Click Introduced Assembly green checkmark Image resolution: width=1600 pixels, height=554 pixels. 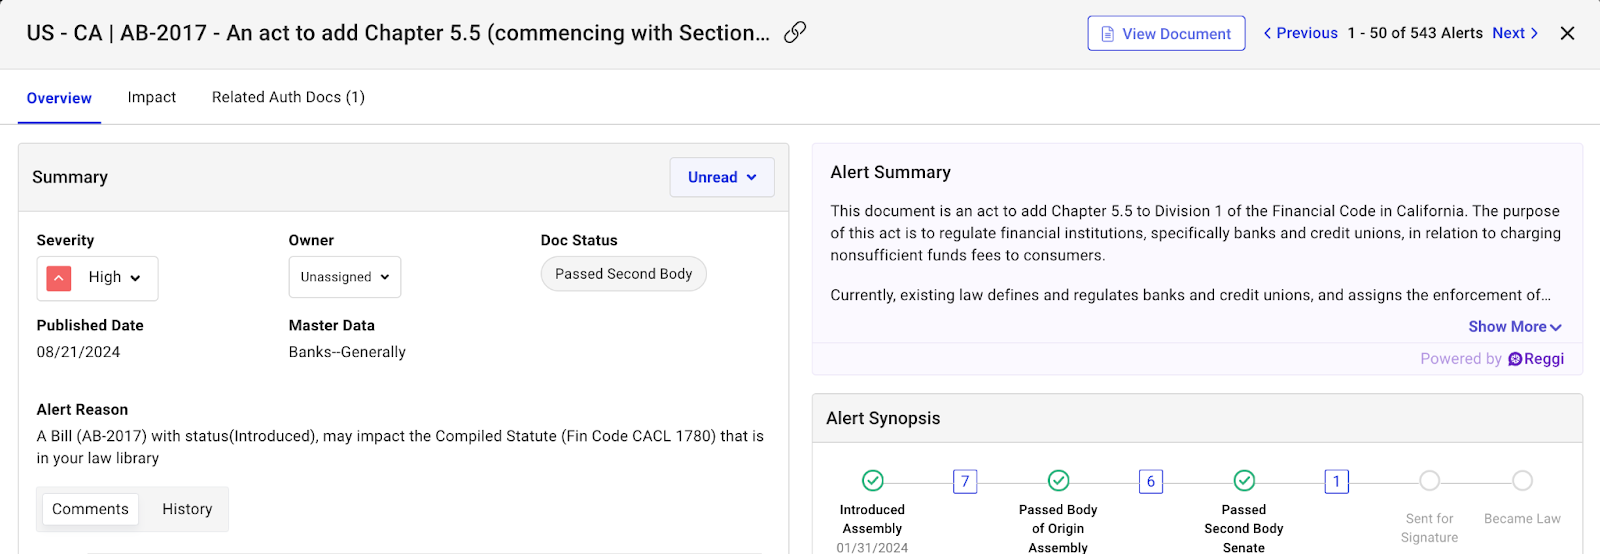[x=873, y=481]
